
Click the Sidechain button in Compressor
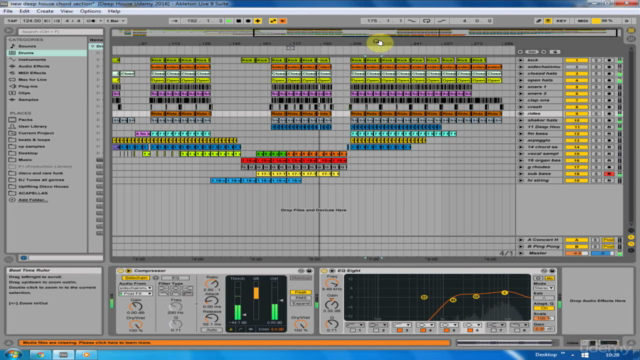(x=136, y=278)
